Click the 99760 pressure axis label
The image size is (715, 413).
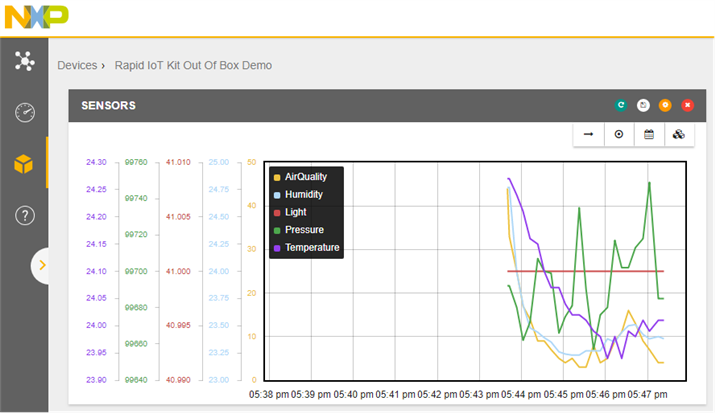[x=136, y=162]
